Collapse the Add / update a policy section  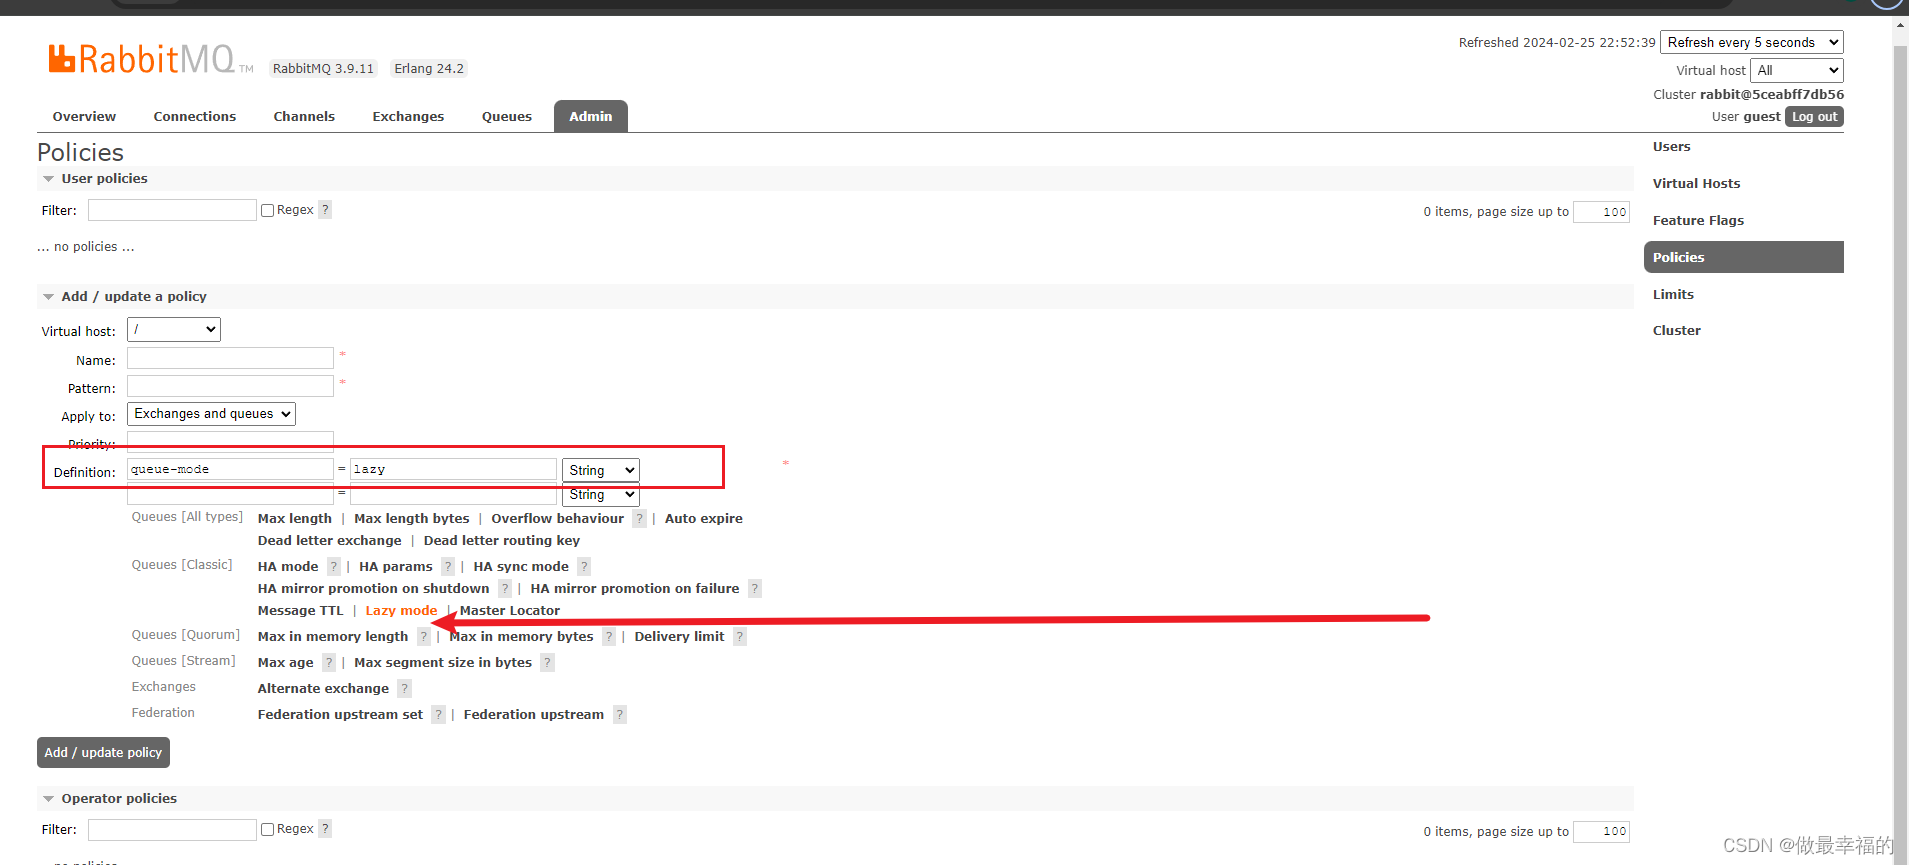click(x=124, y=297)
